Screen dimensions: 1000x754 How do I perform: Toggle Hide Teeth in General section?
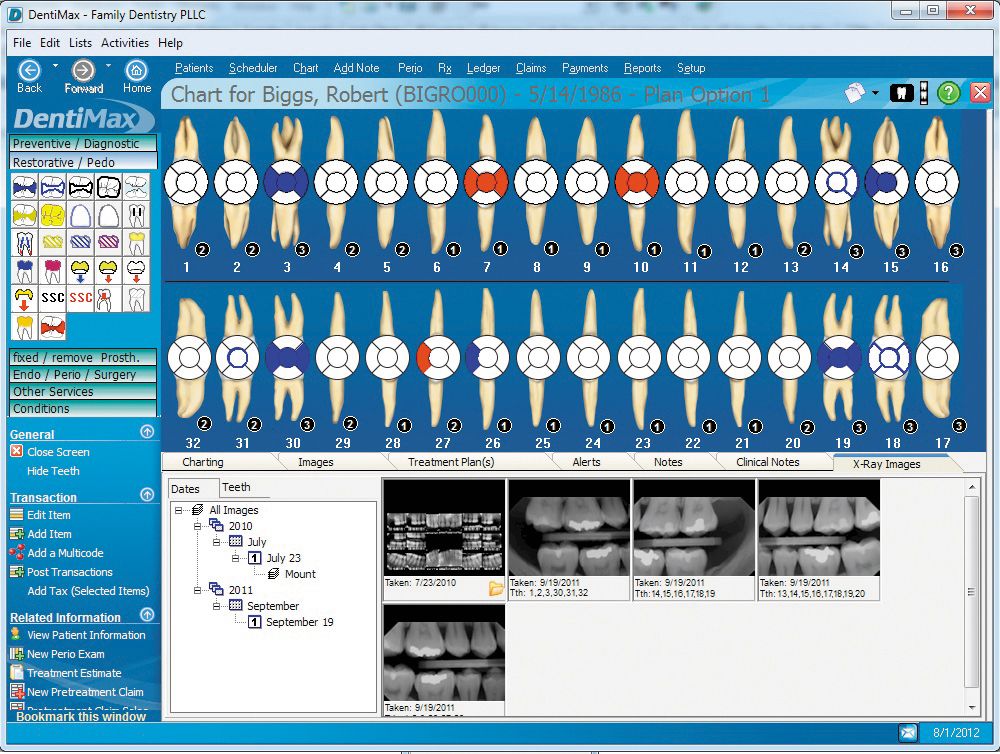53,471
